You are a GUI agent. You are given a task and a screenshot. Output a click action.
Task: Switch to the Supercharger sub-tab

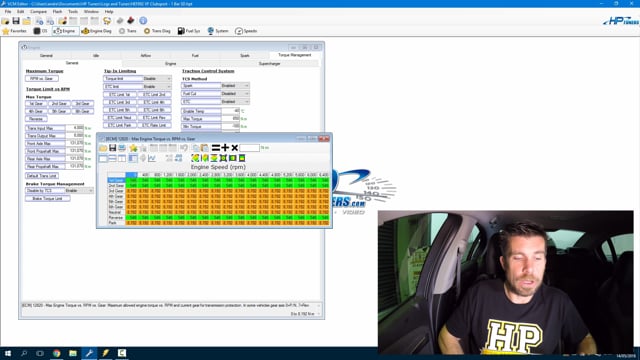click(269, 64)
